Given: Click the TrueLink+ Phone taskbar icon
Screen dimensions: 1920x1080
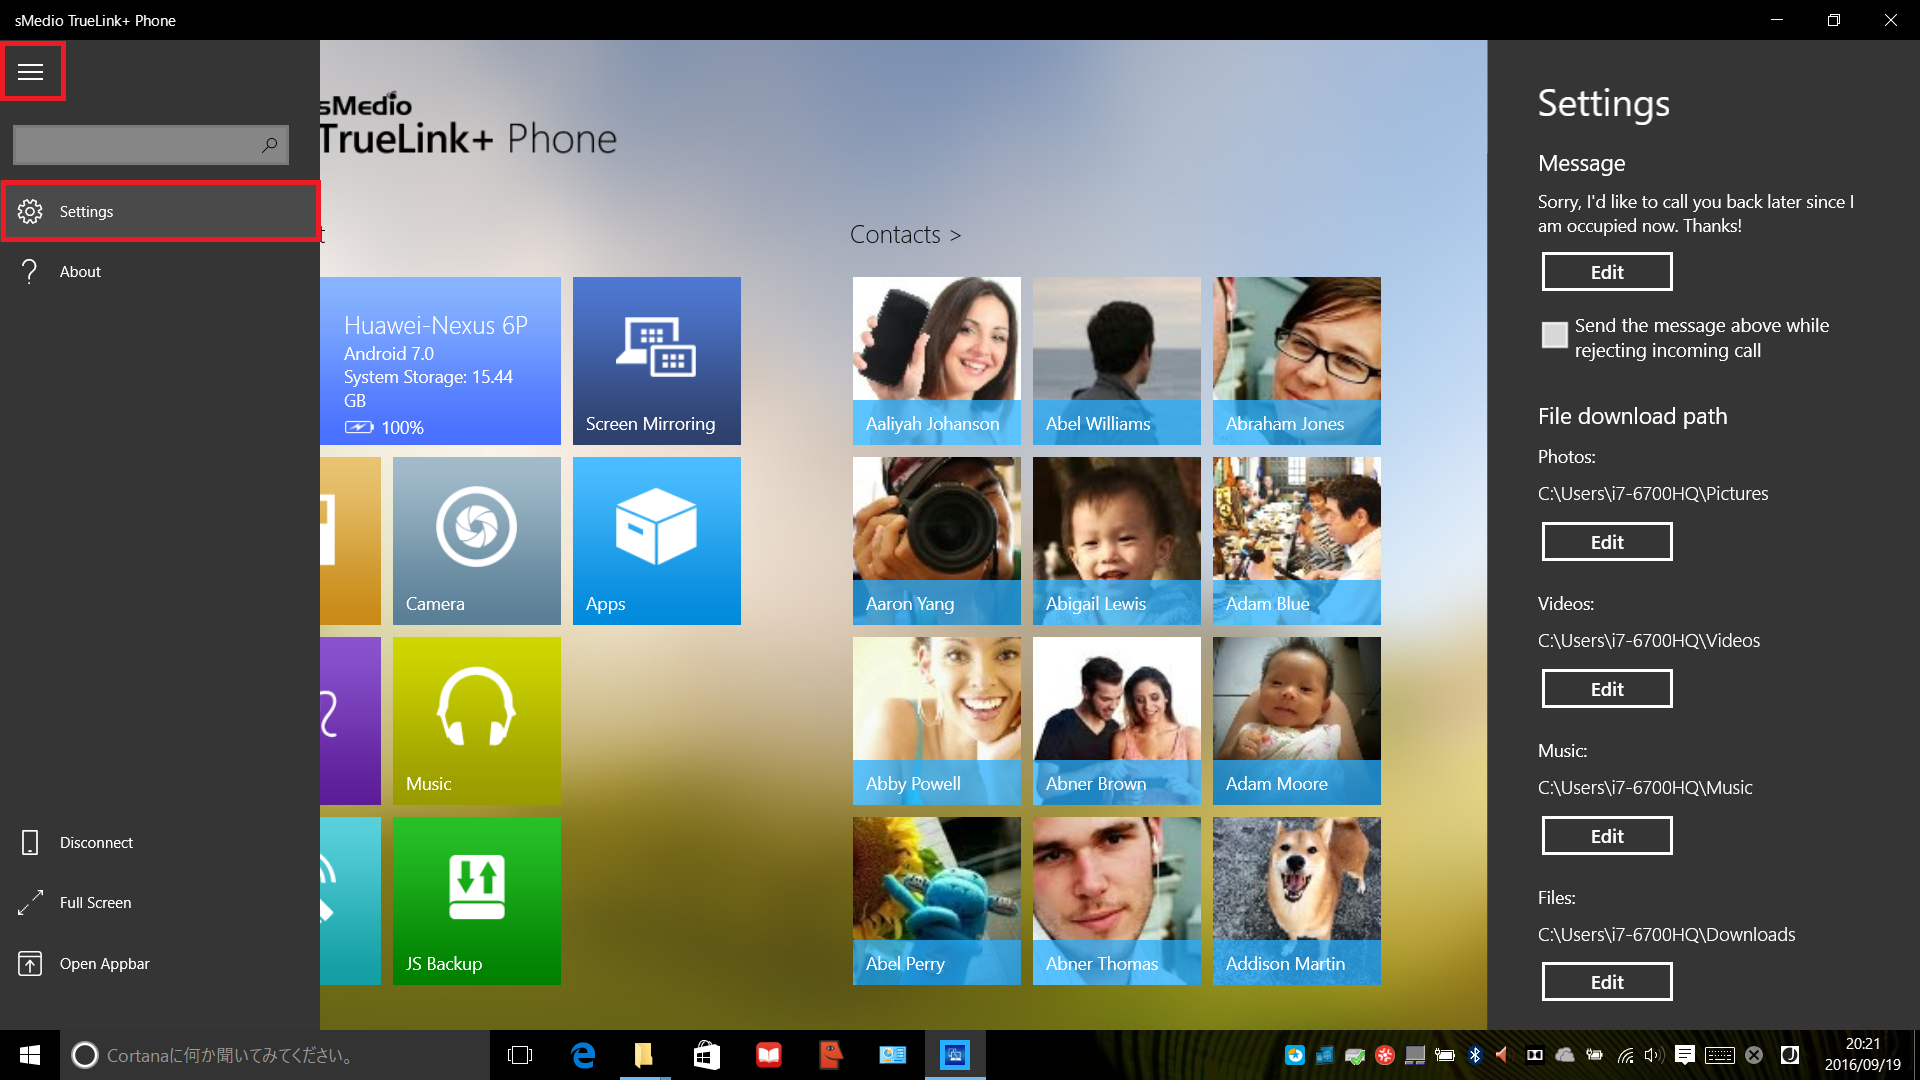Looking at the screenshot, I should click(x=955, y=1055).
